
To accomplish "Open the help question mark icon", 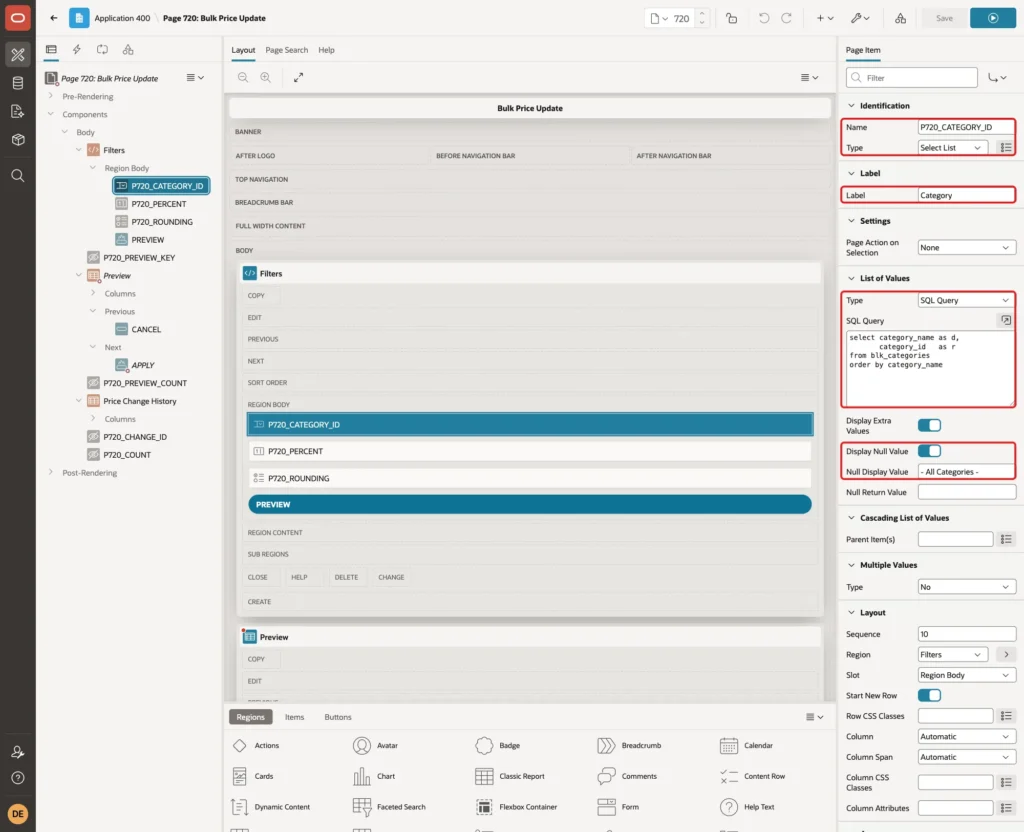I will click(18, 778).
